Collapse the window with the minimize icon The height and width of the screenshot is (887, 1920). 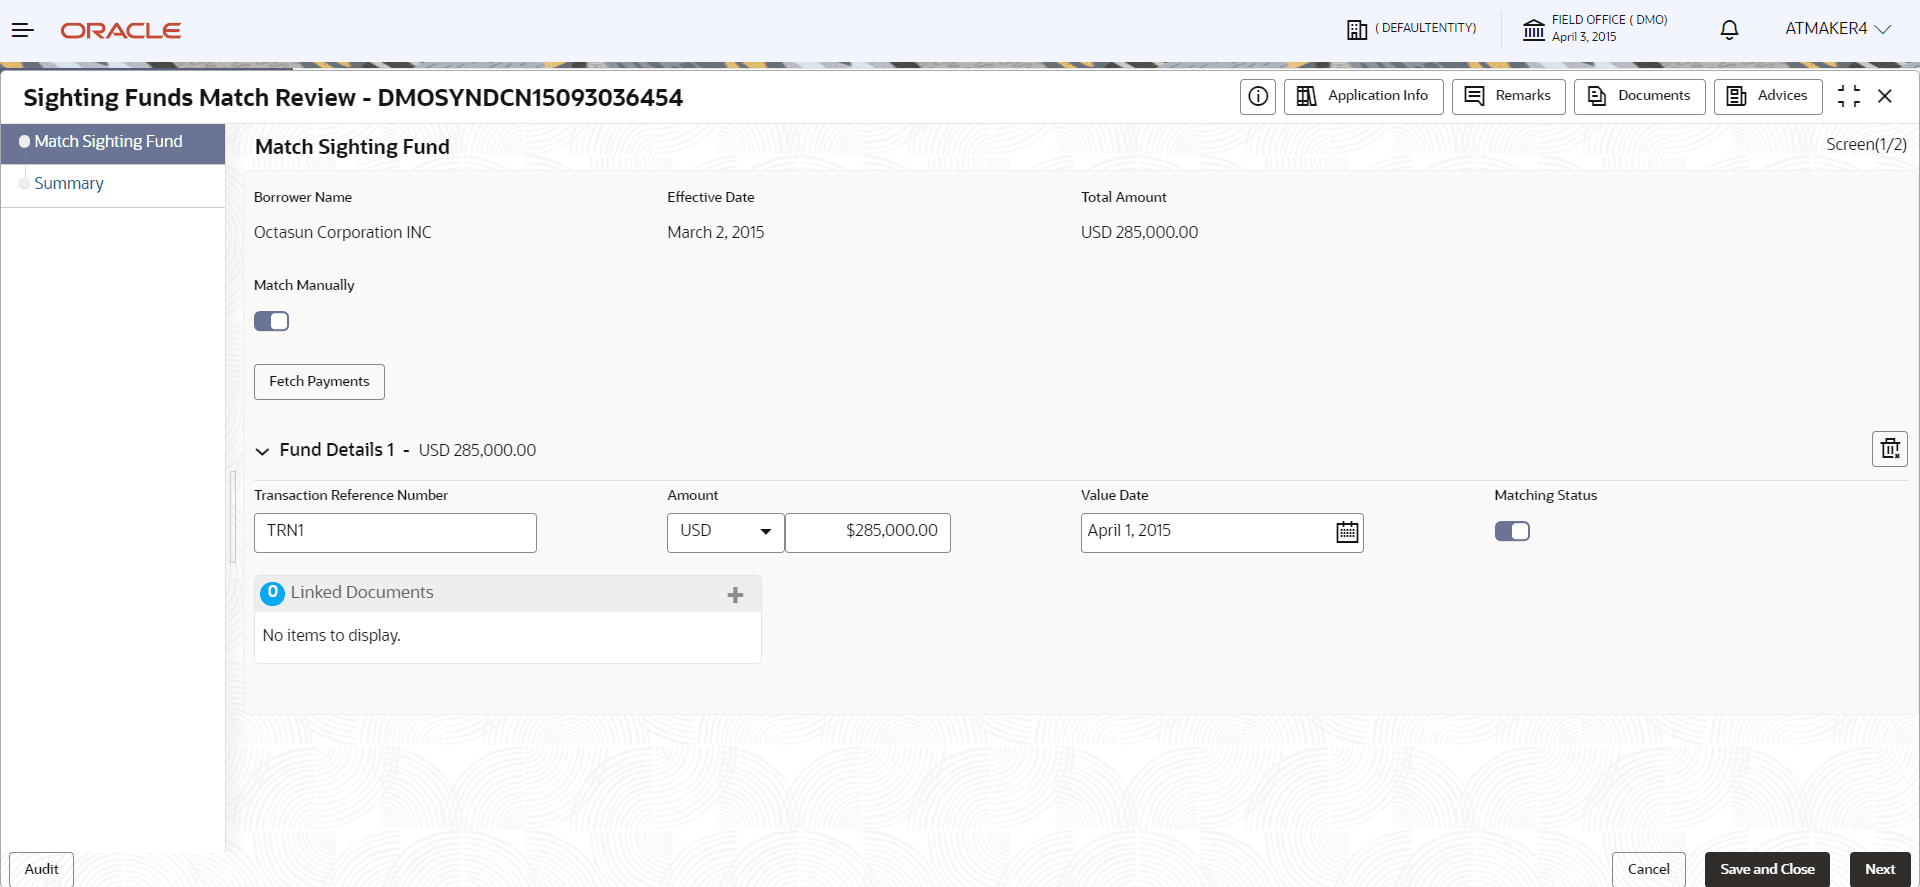[1849, 96]
